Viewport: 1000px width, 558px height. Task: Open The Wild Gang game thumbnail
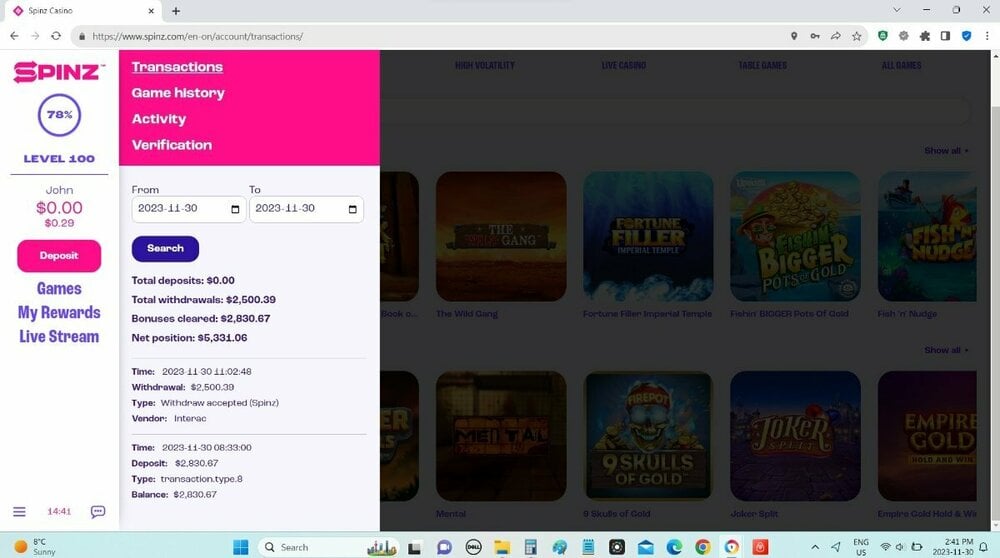click(x=501, y=237)
